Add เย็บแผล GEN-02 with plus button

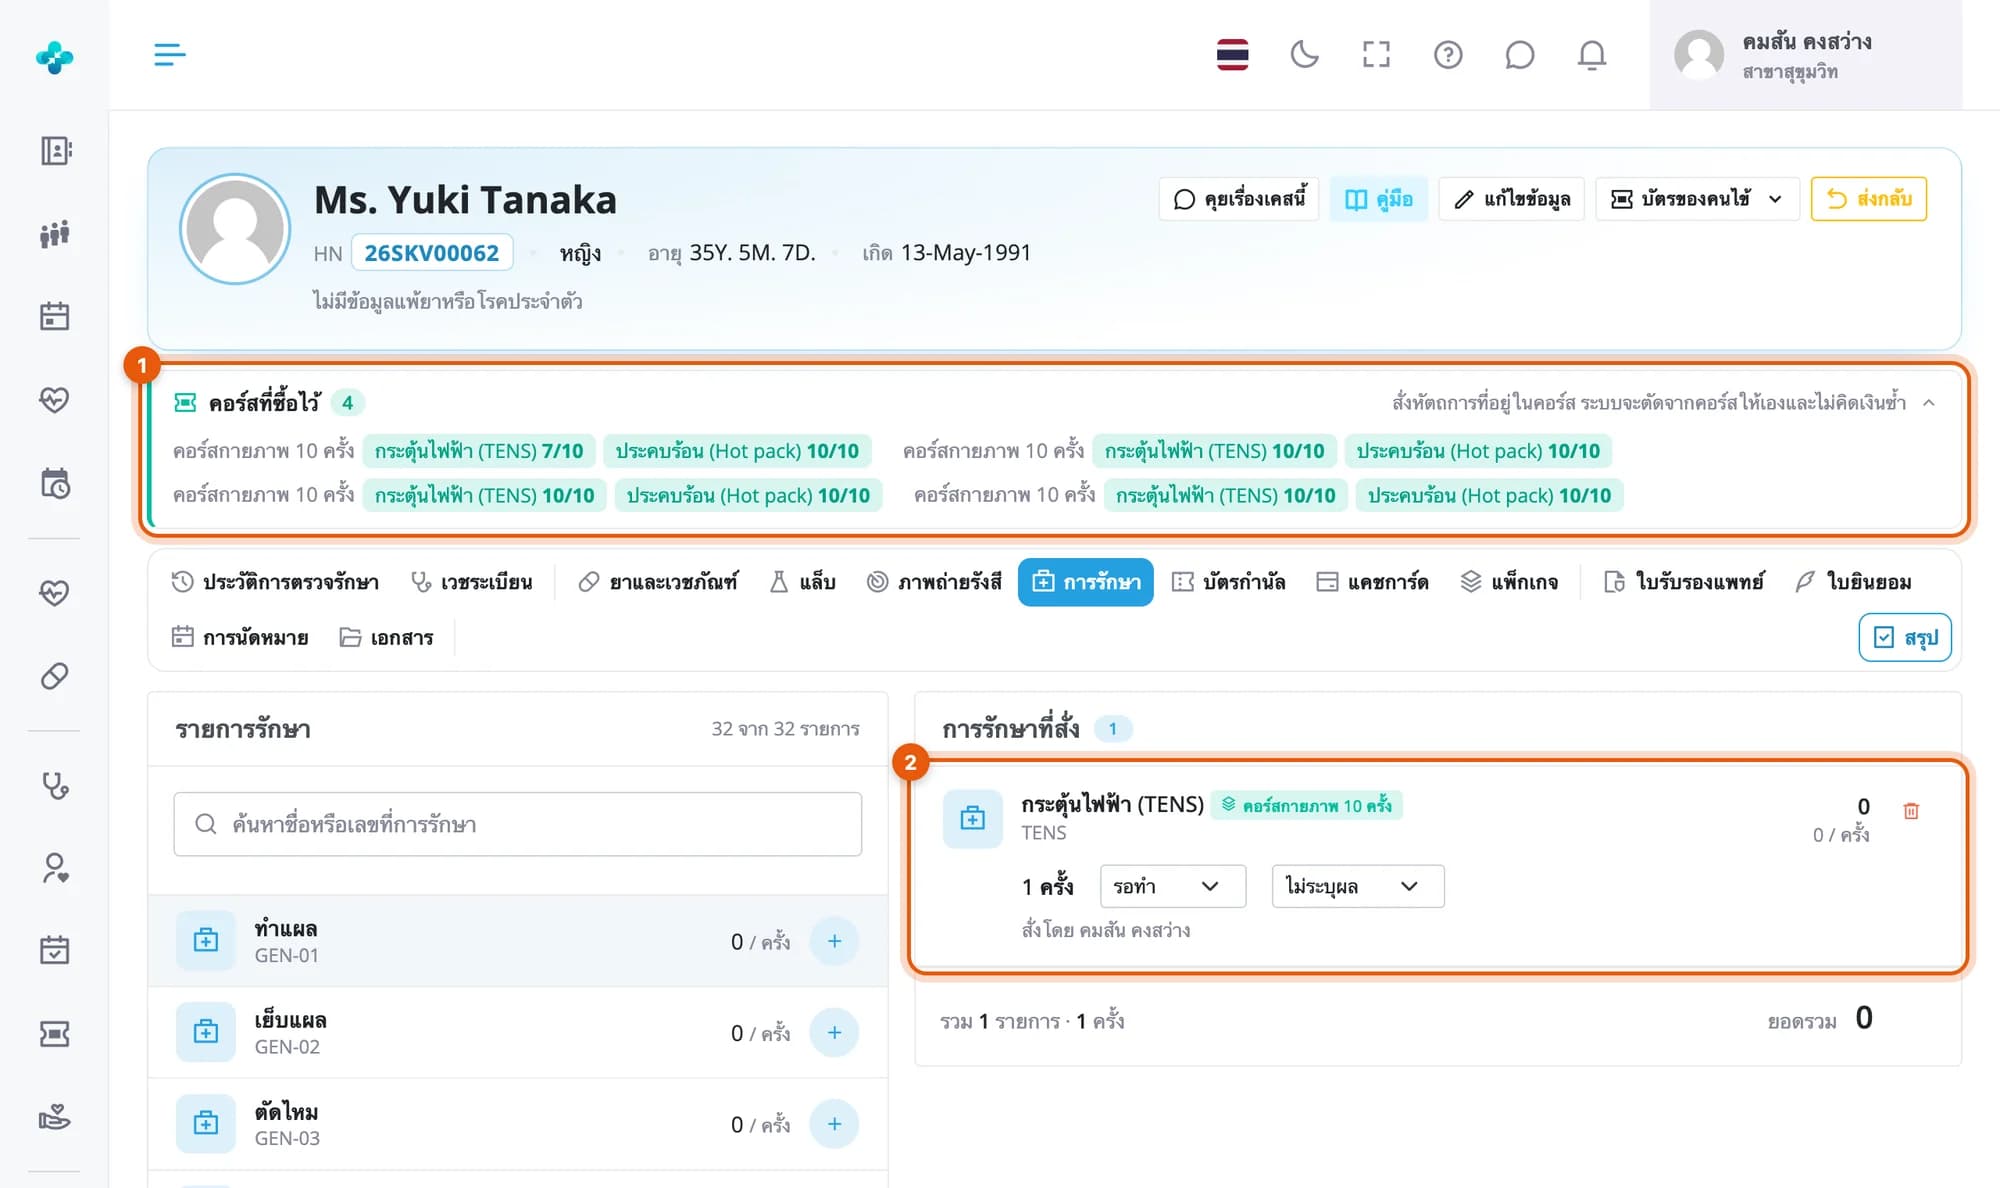(834, 1032)
